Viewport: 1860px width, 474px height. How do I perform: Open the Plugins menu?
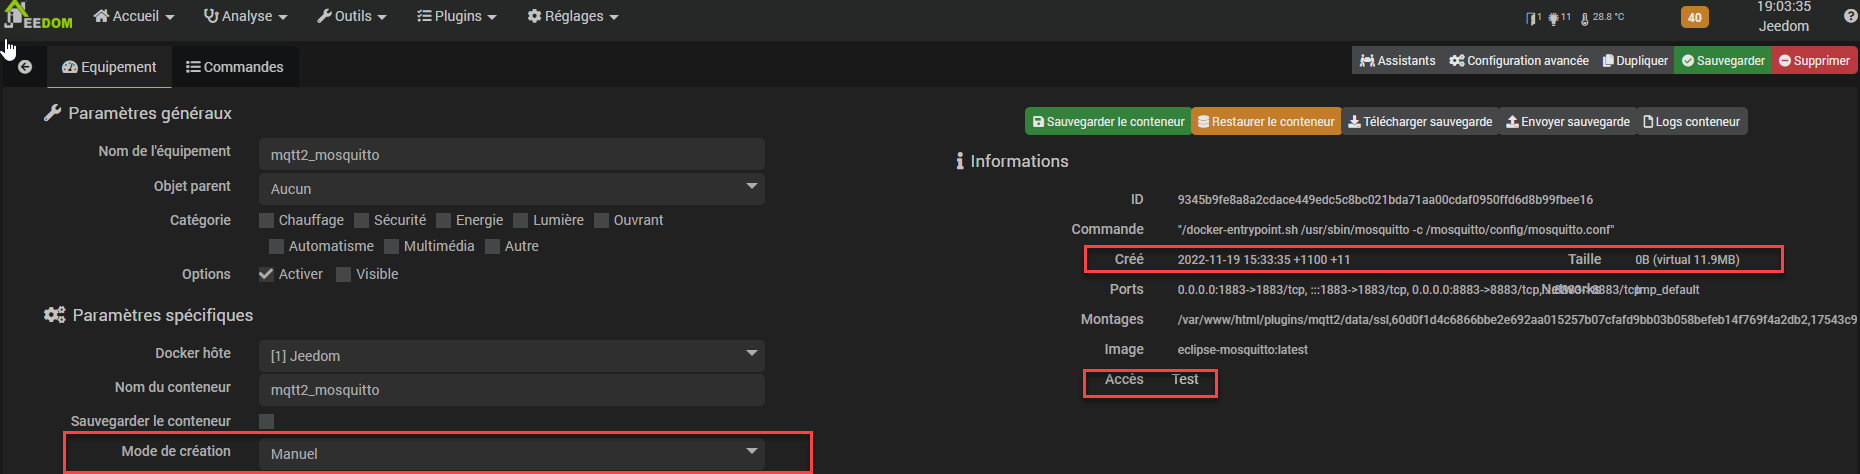coord(457,16)
